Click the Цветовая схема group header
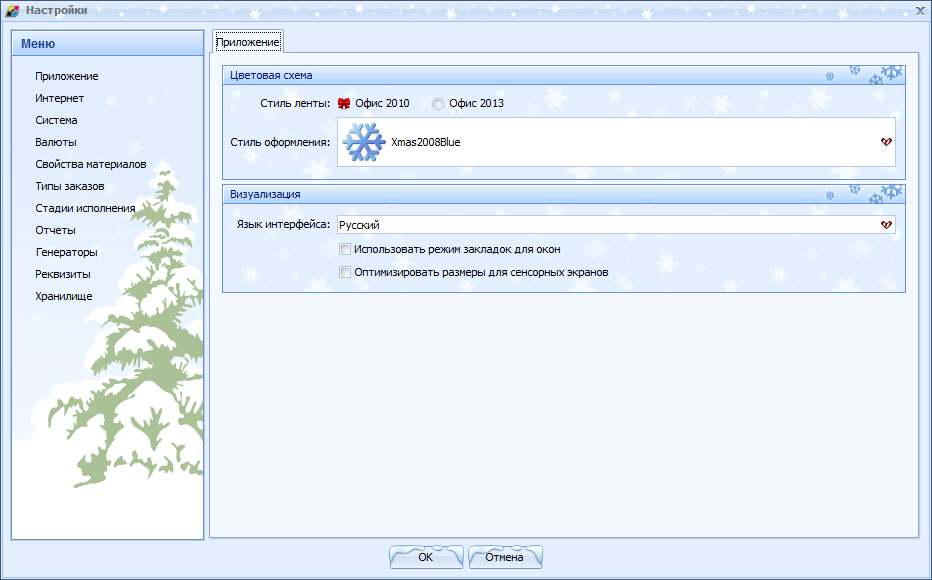Viewport: 932px width, 580px height. click(x=563, y=75)
